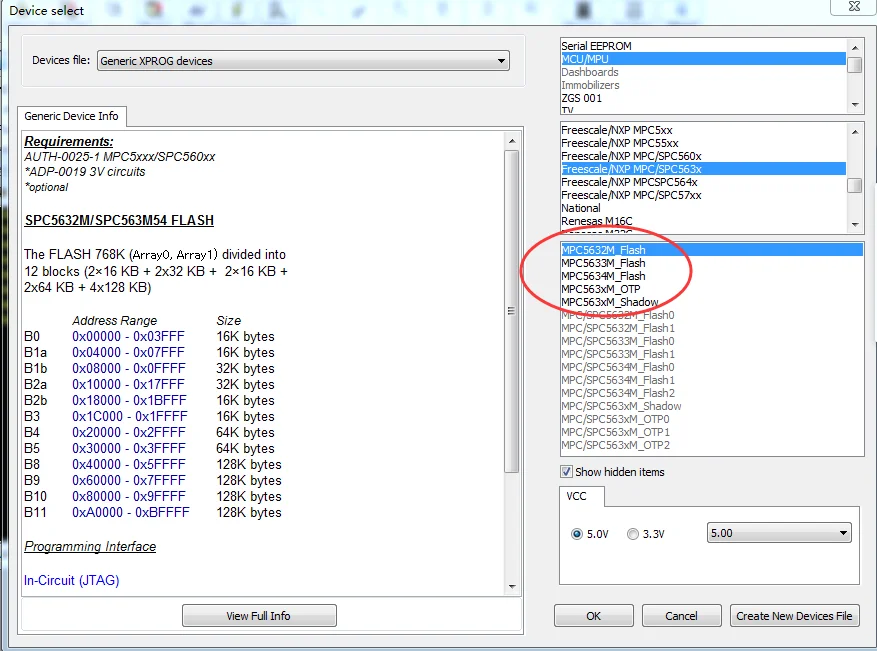Click the View Full Info button
The image size is (877, 651).
(x=259, y=616)
